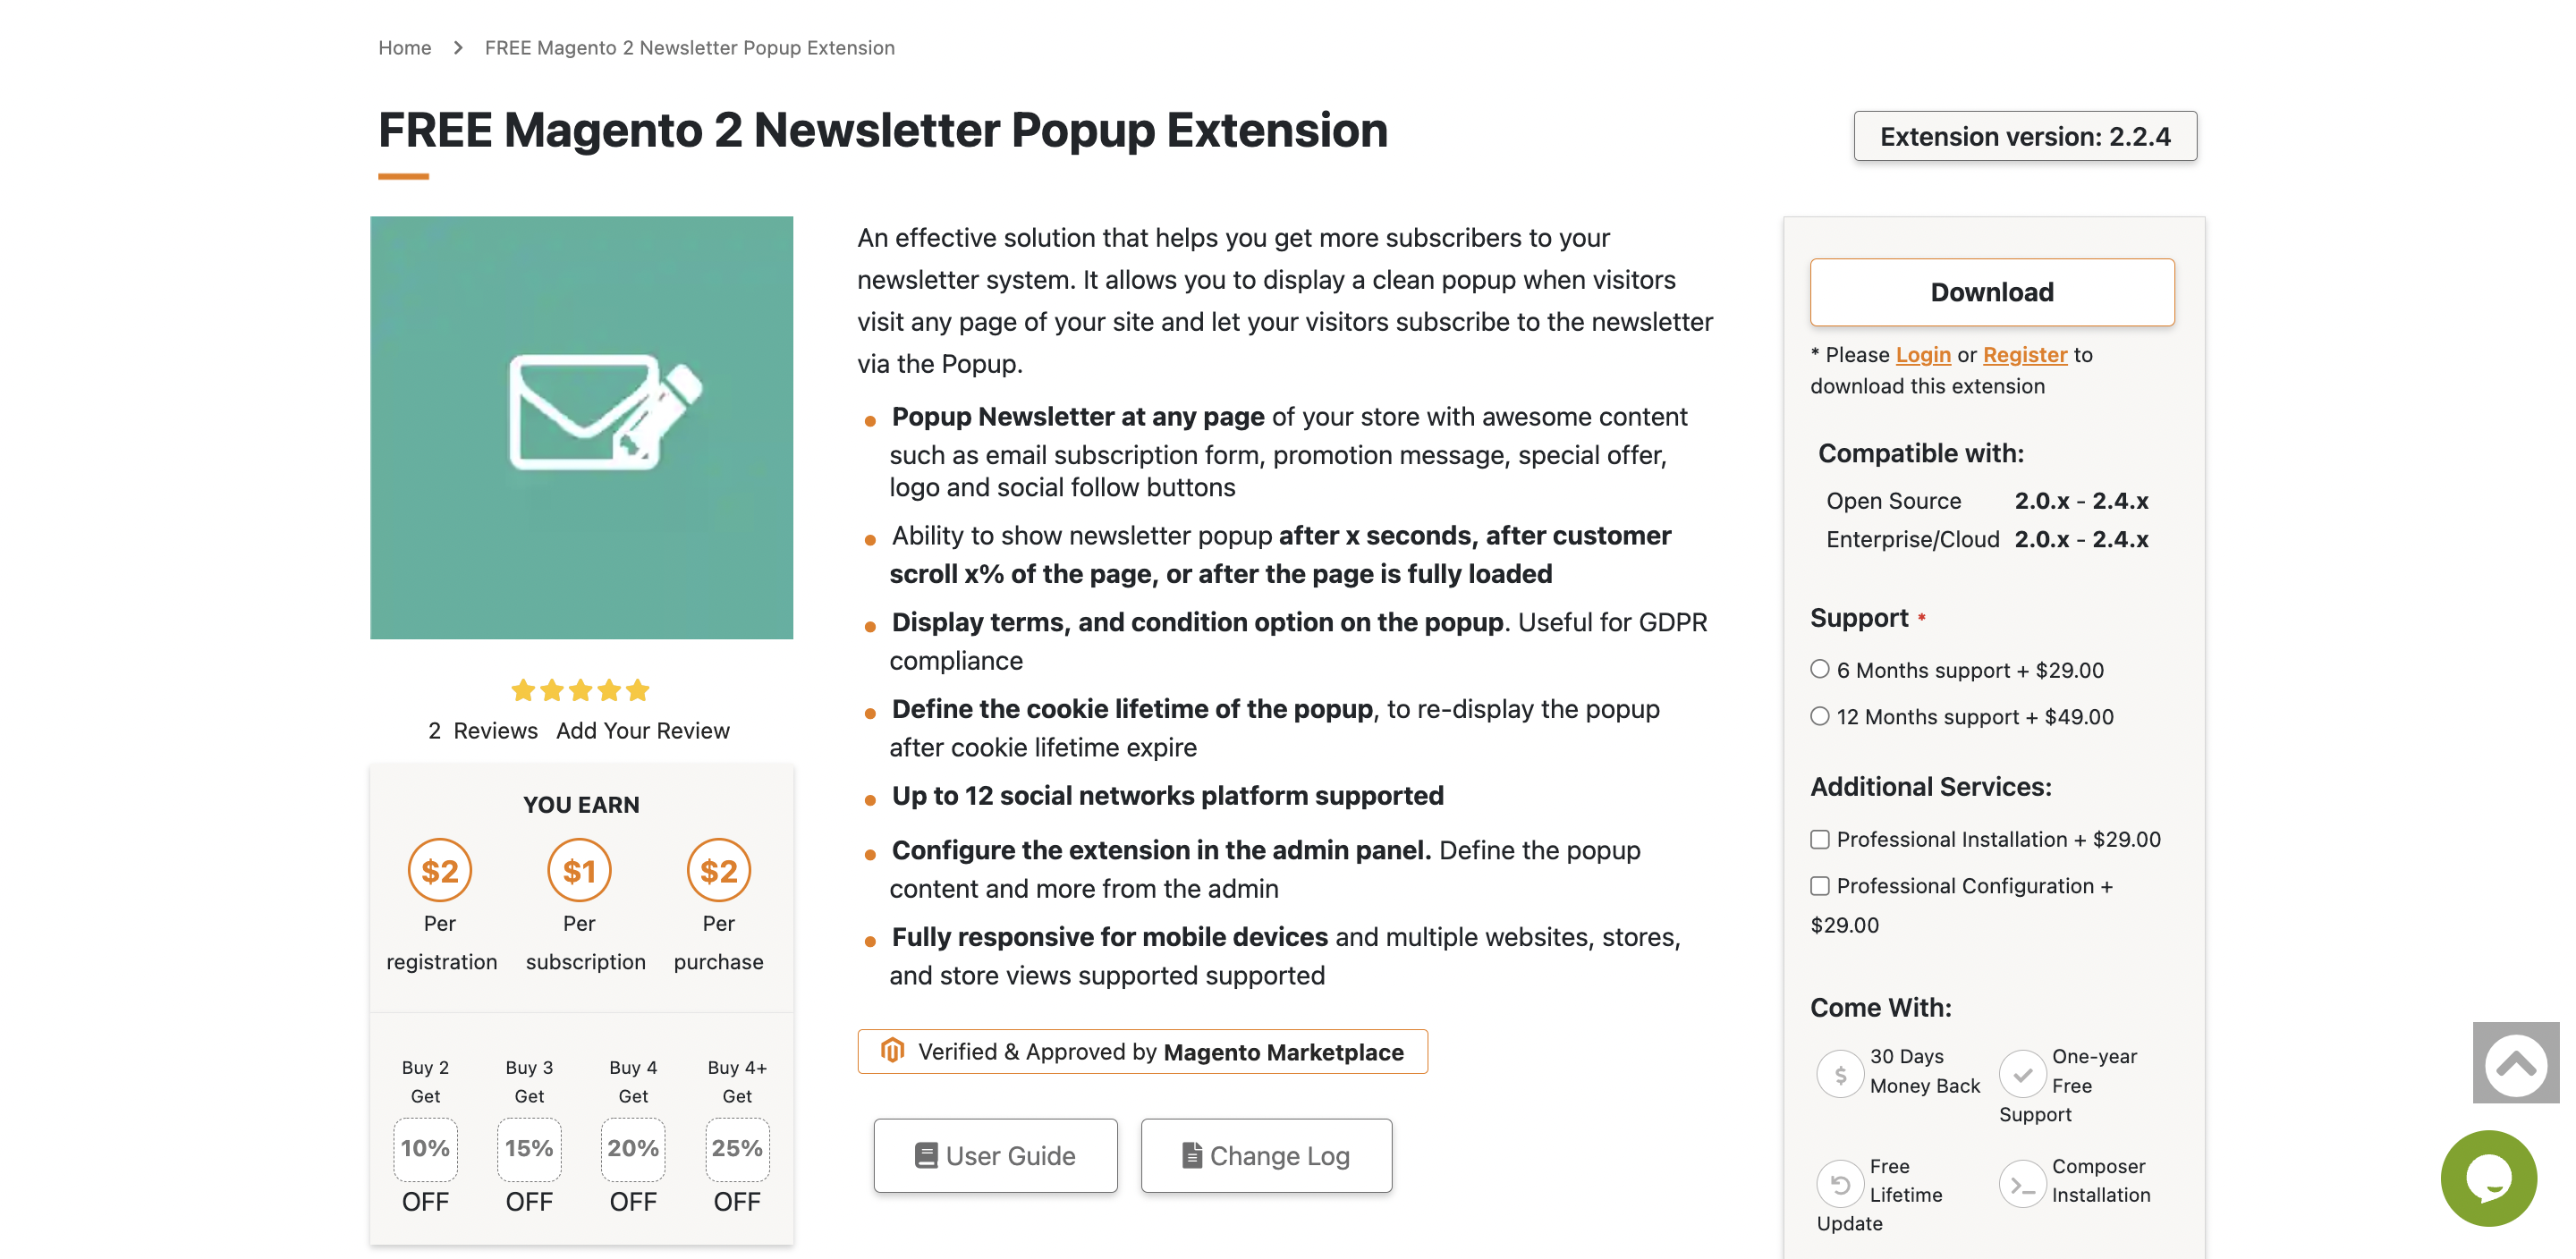View the Change Log

1266,1156
